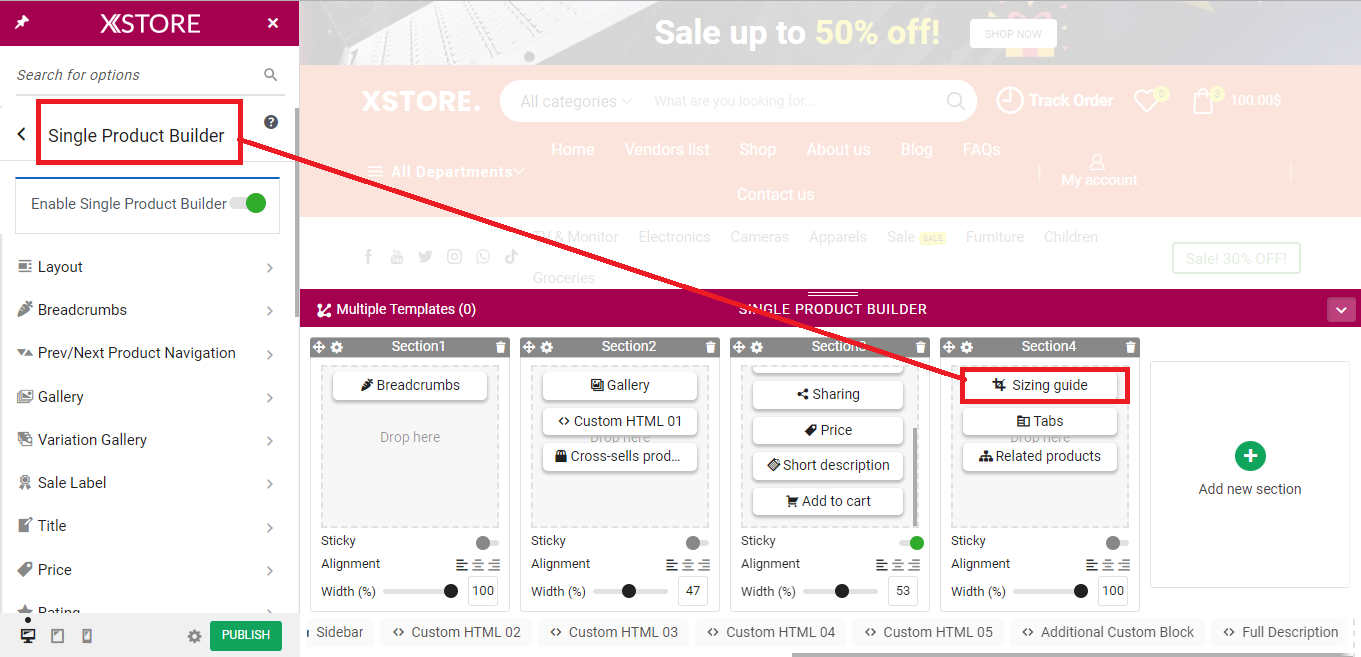Select Custom HTML 01 element

(x=620, y=421)
